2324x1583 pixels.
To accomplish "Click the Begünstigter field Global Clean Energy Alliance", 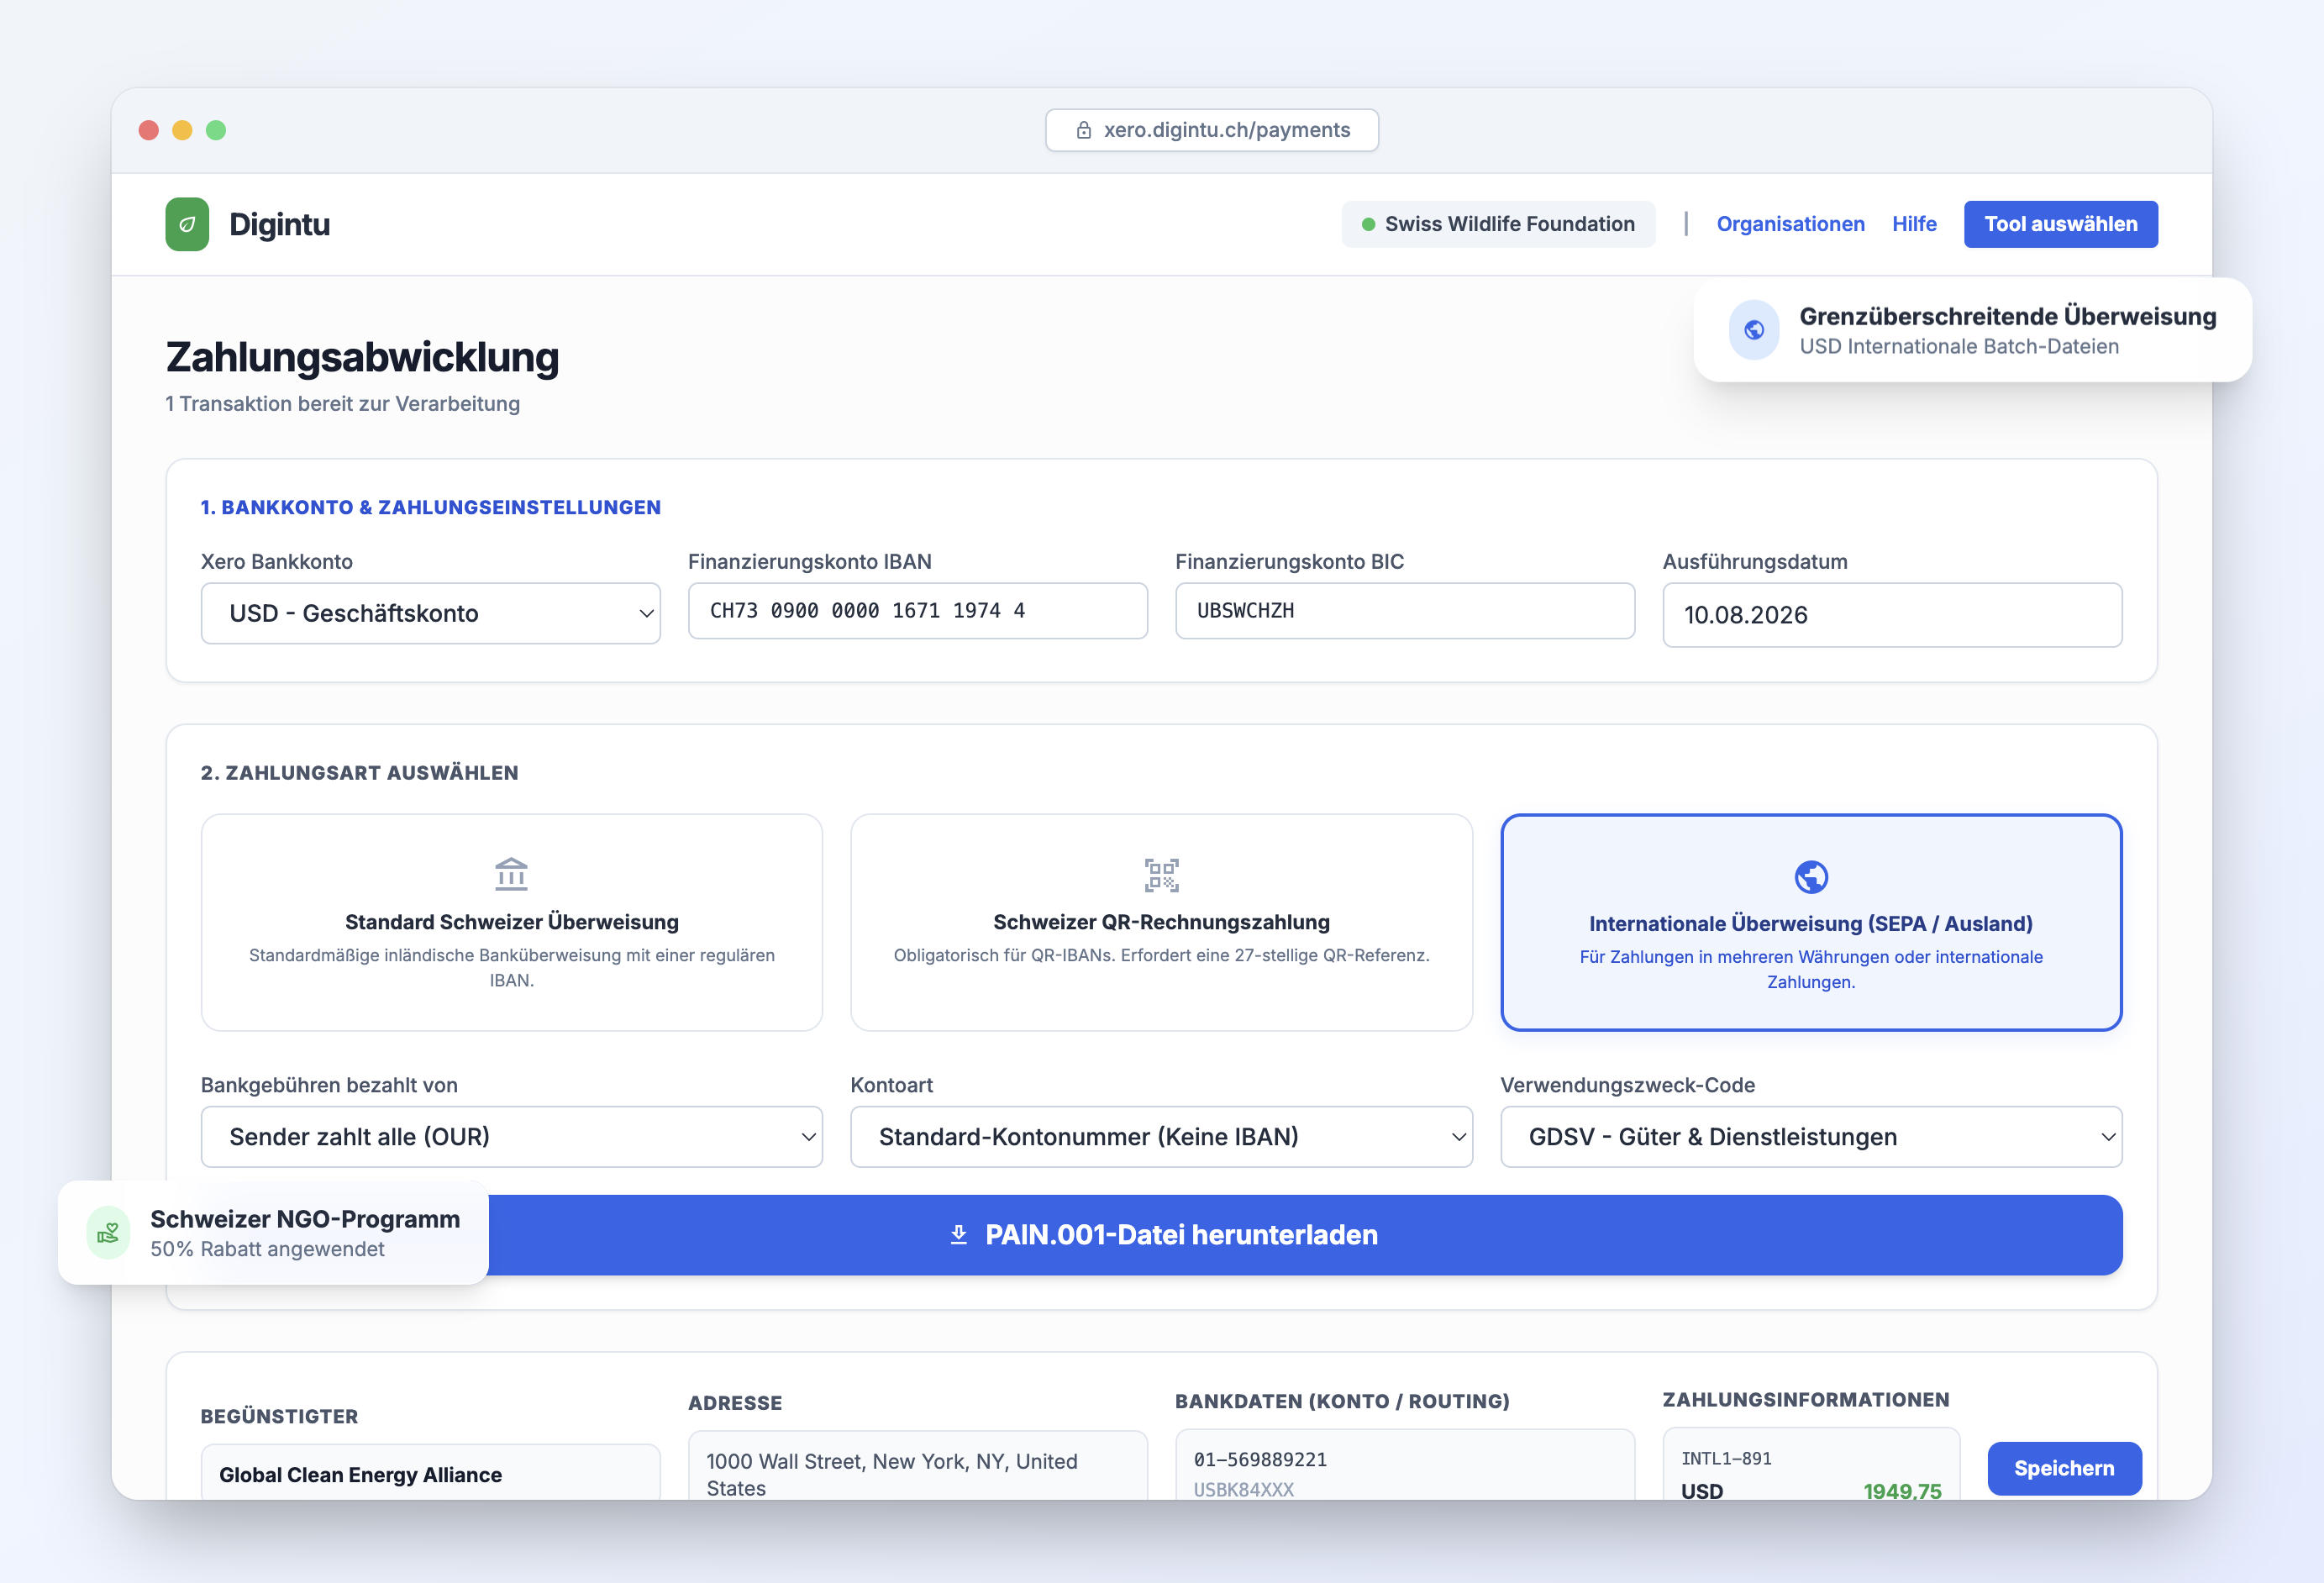I will coord(430,1472).
